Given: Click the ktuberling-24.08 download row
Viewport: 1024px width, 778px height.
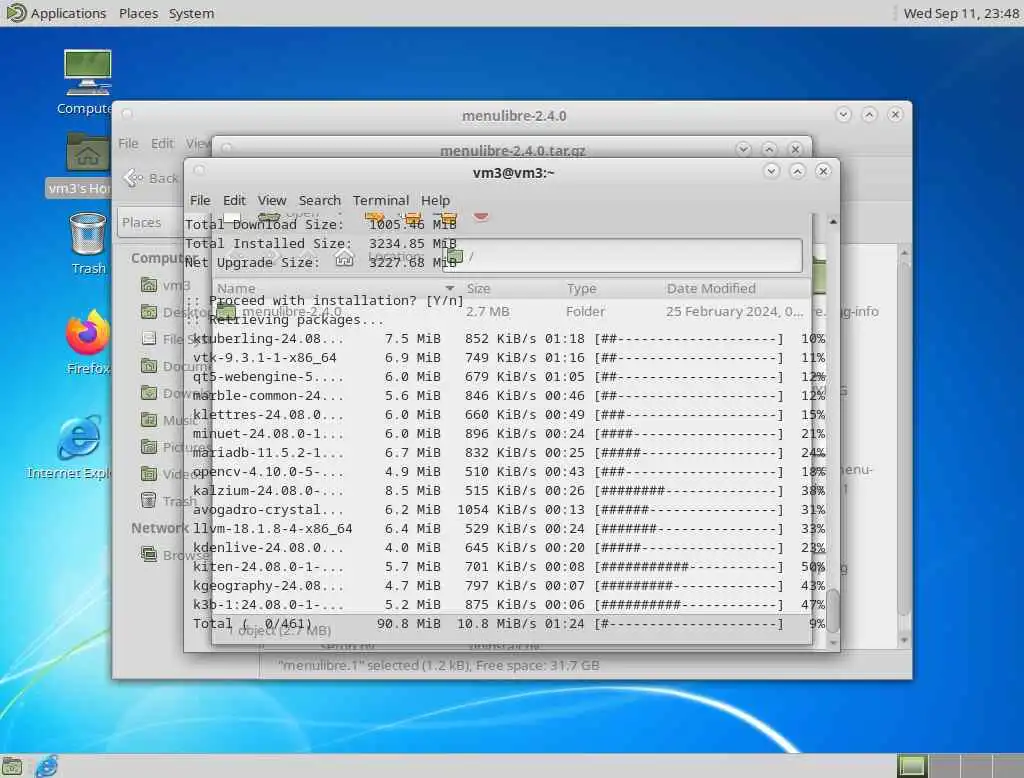Looking at the screenshot, I should tap(509, 338).
